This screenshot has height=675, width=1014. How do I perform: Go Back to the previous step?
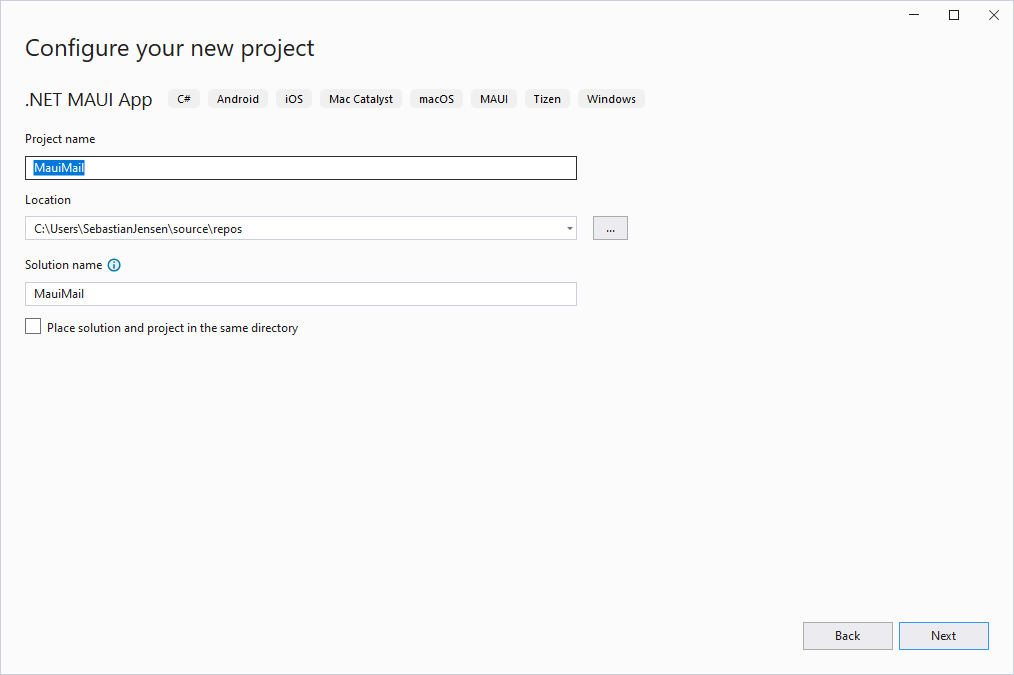tap(847, 636)
